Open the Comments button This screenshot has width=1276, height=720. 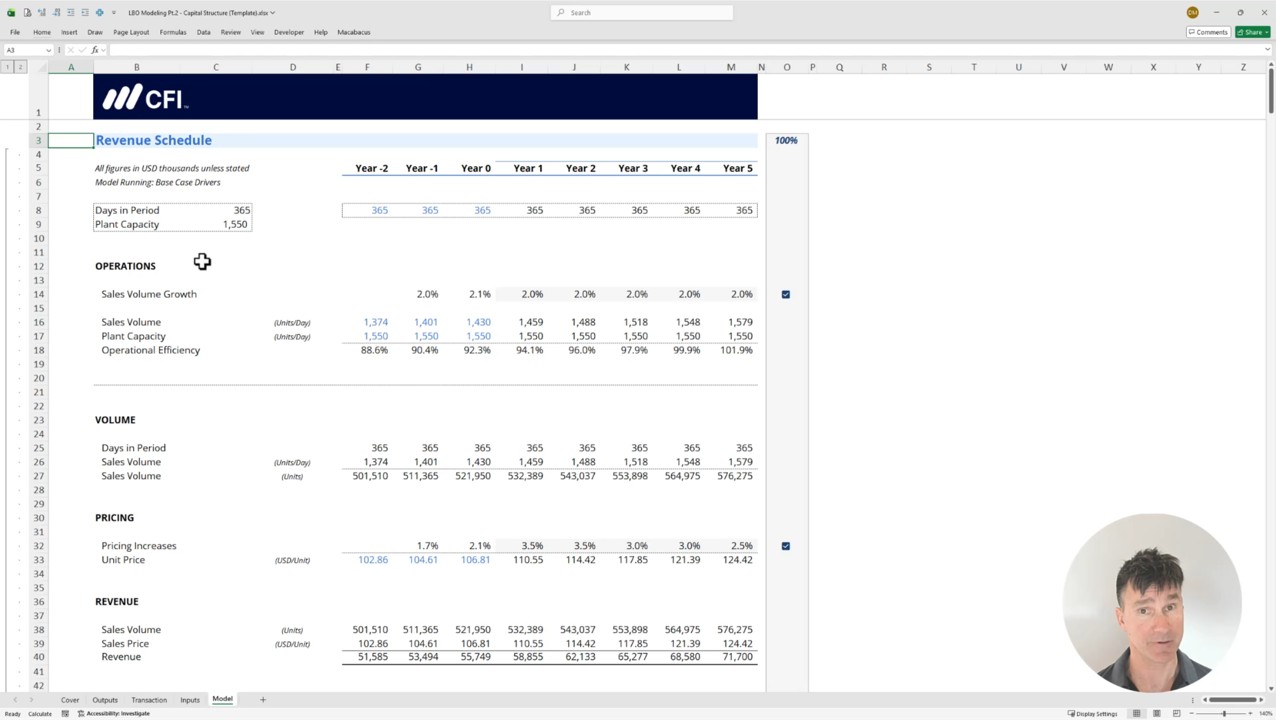click(1208, 32)
